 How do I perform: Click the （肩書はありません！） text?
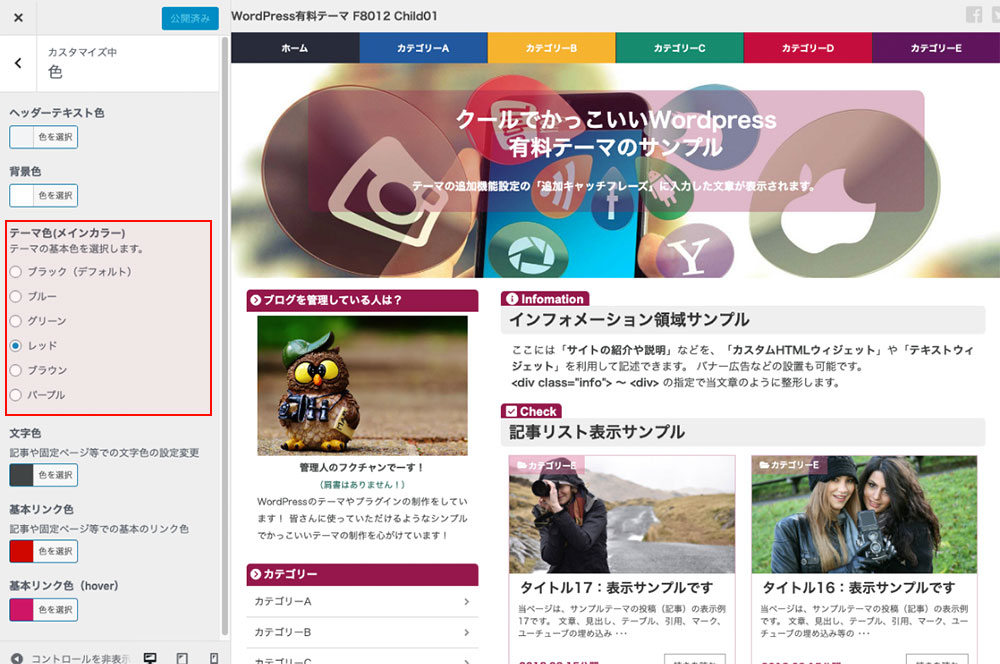(x=362, y=485)
